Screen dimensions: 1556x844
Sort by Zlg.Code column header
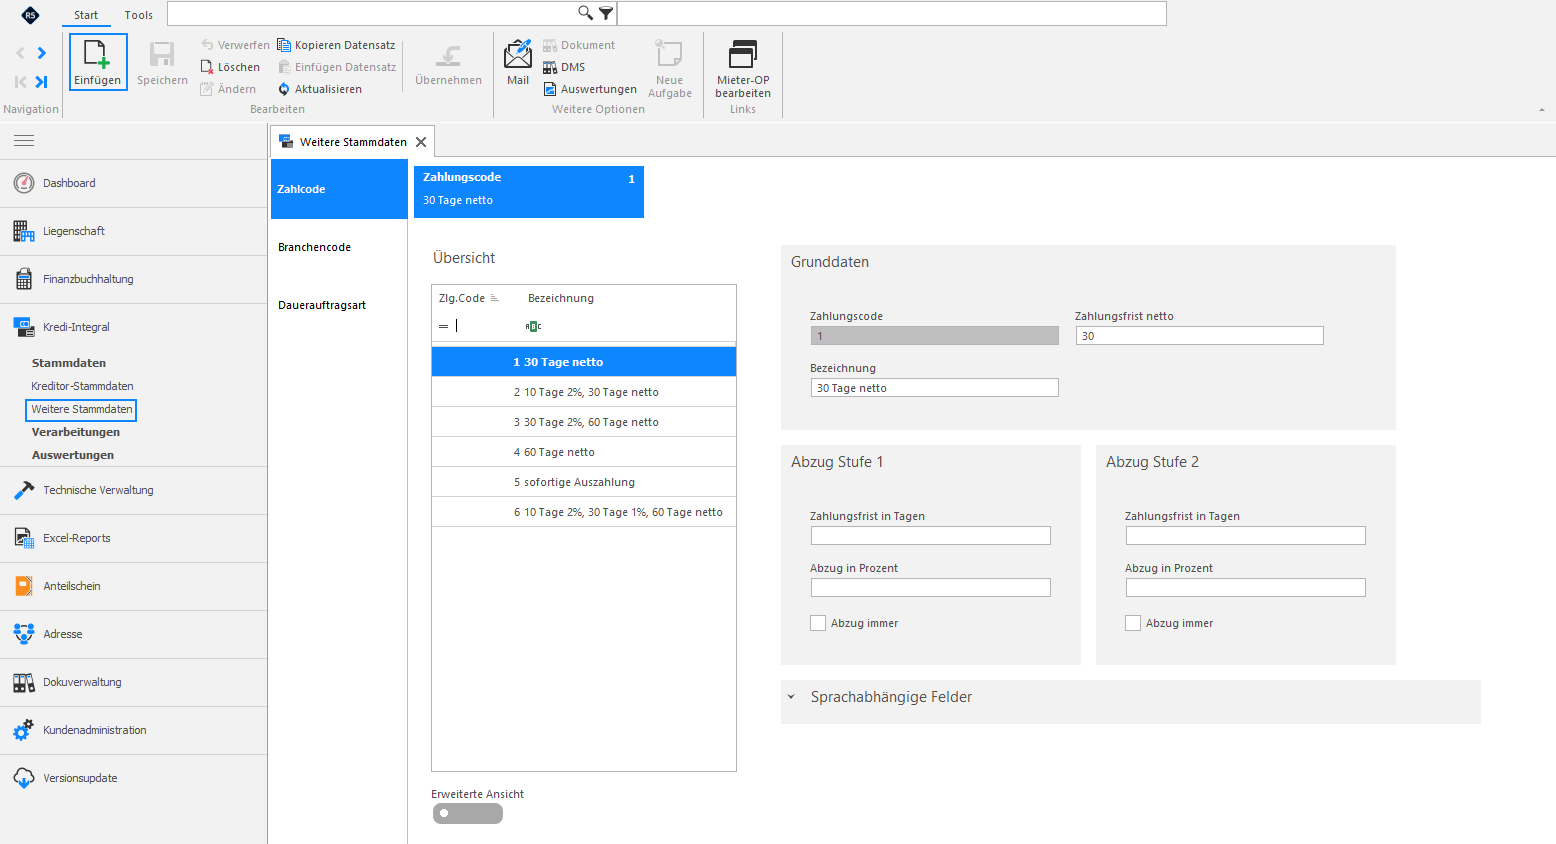pyautogui.click(x=469, y=298)
